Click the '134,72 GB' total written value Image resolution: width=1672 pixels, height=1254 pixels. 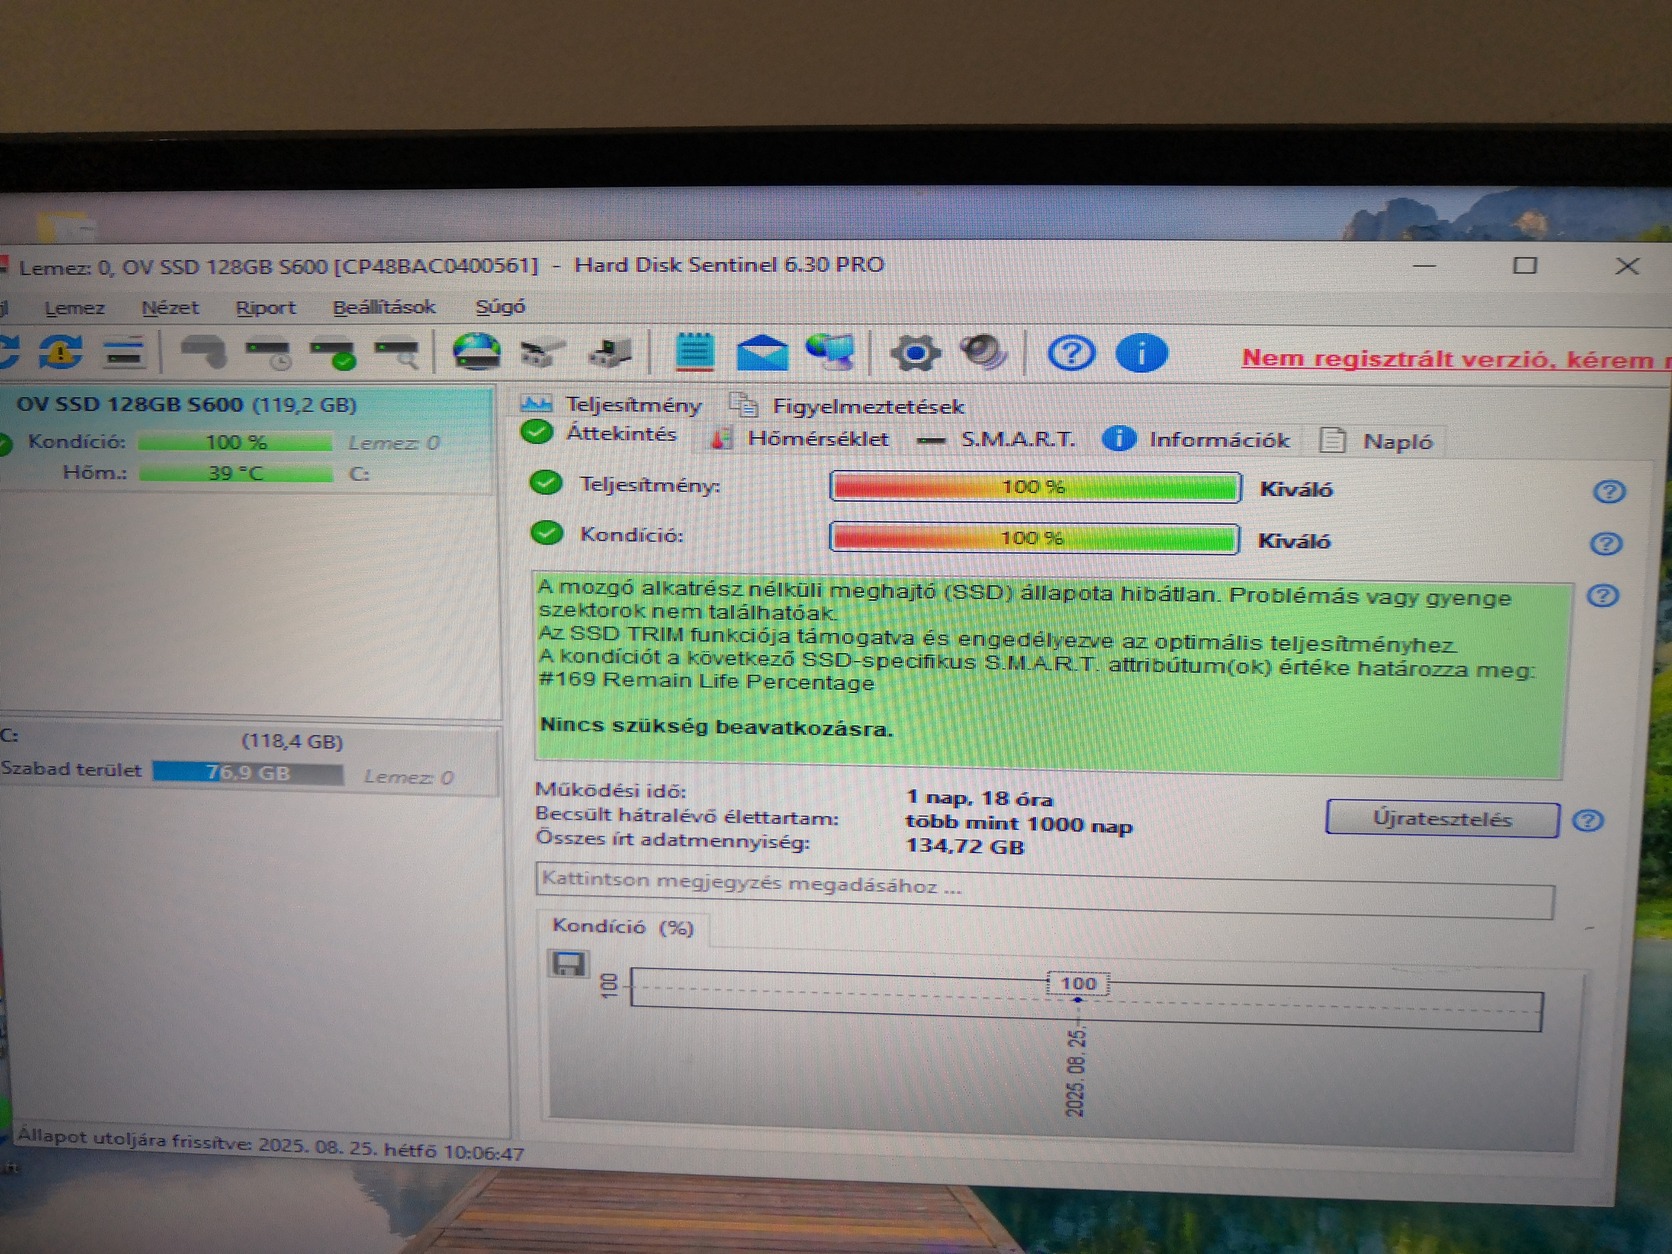[965, 847]
